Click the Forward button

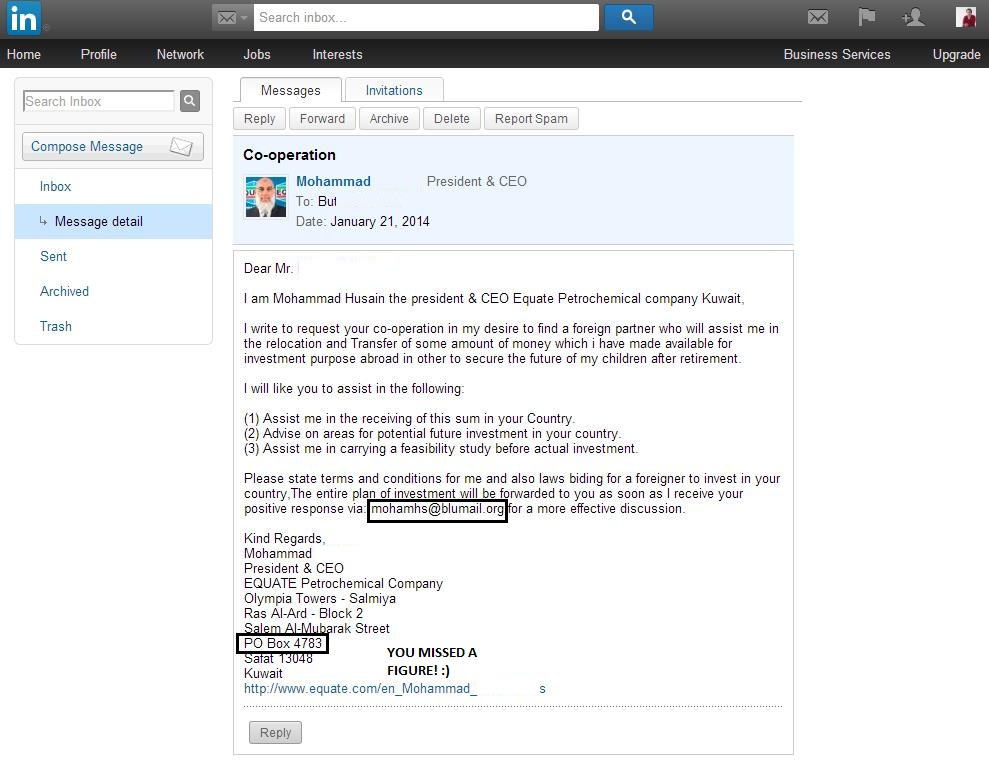(x=322, y=118)
